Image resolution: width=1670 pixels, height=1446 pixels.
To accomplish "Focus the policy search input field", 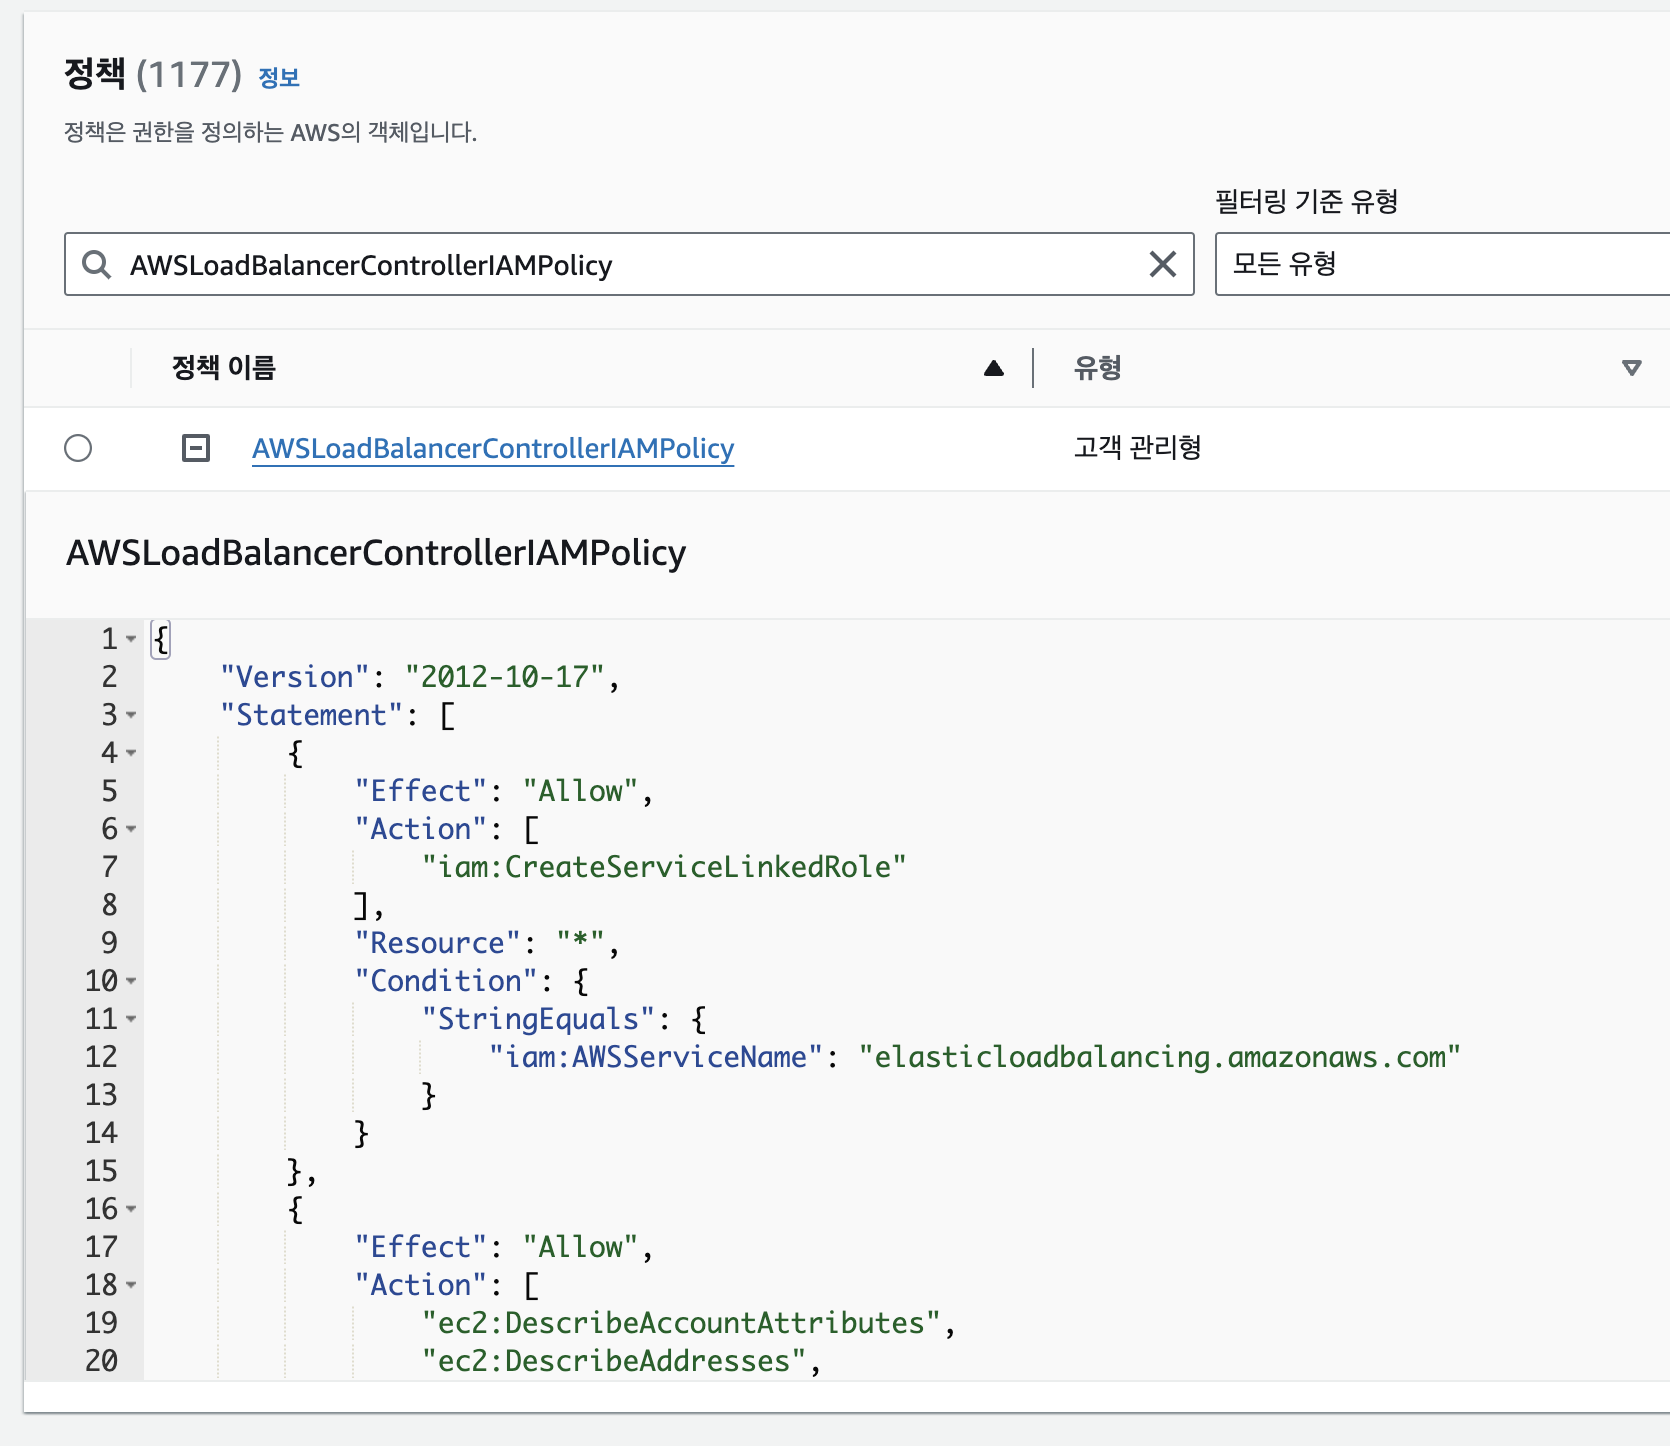I will 629,265.
